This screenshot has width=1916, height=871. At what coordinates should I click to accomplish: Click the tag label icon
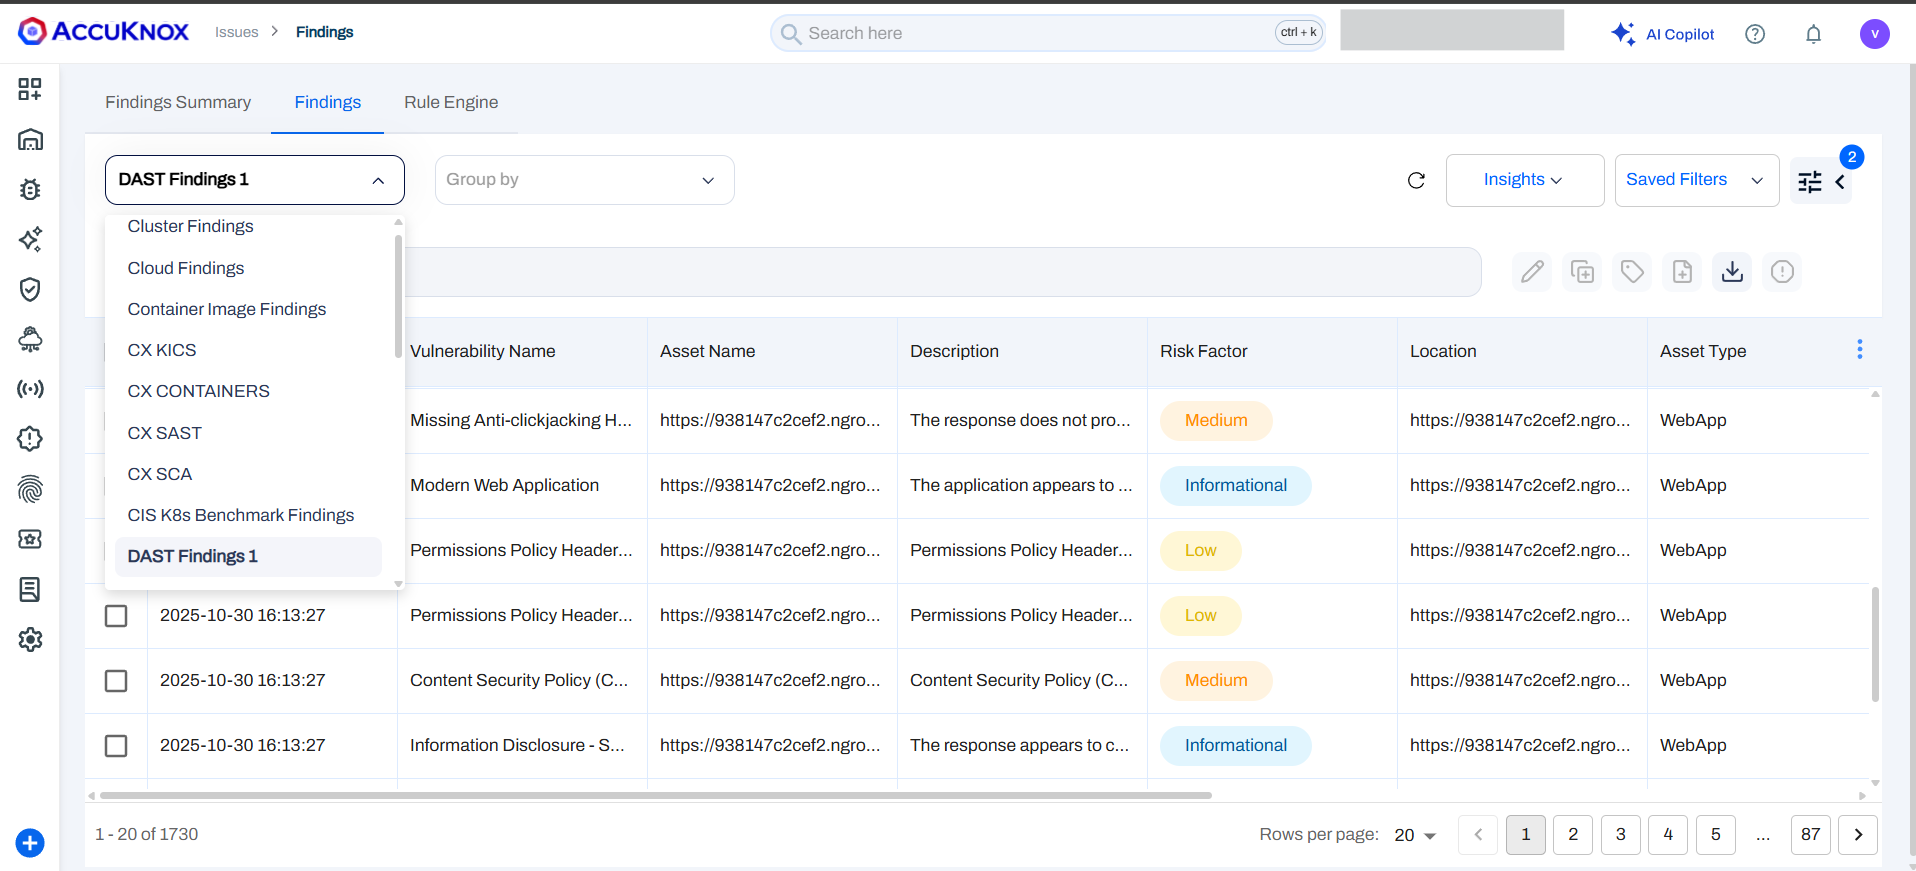[x=1632, y=271]
